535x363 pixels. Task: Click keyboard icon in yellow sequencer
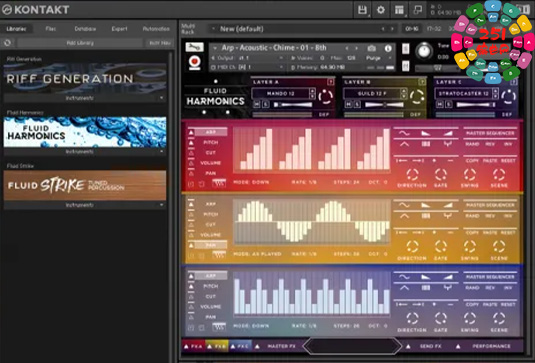(219, 255)
